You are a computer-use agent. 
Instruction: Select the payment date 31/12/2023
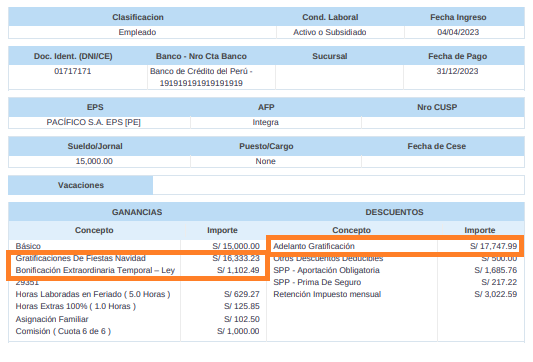[x=458, y=71]
